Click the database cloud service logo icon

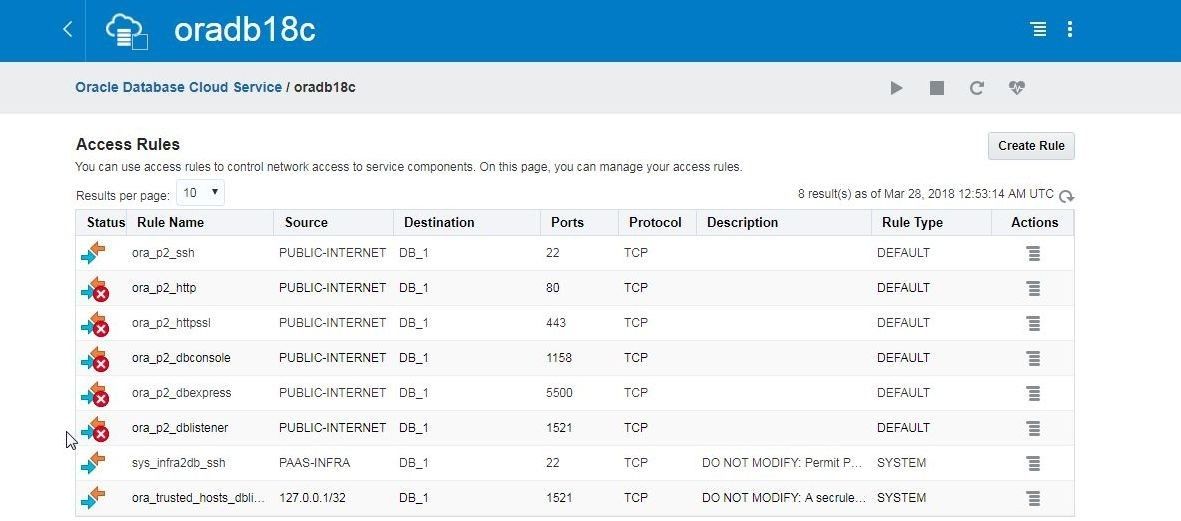[126, 32]
